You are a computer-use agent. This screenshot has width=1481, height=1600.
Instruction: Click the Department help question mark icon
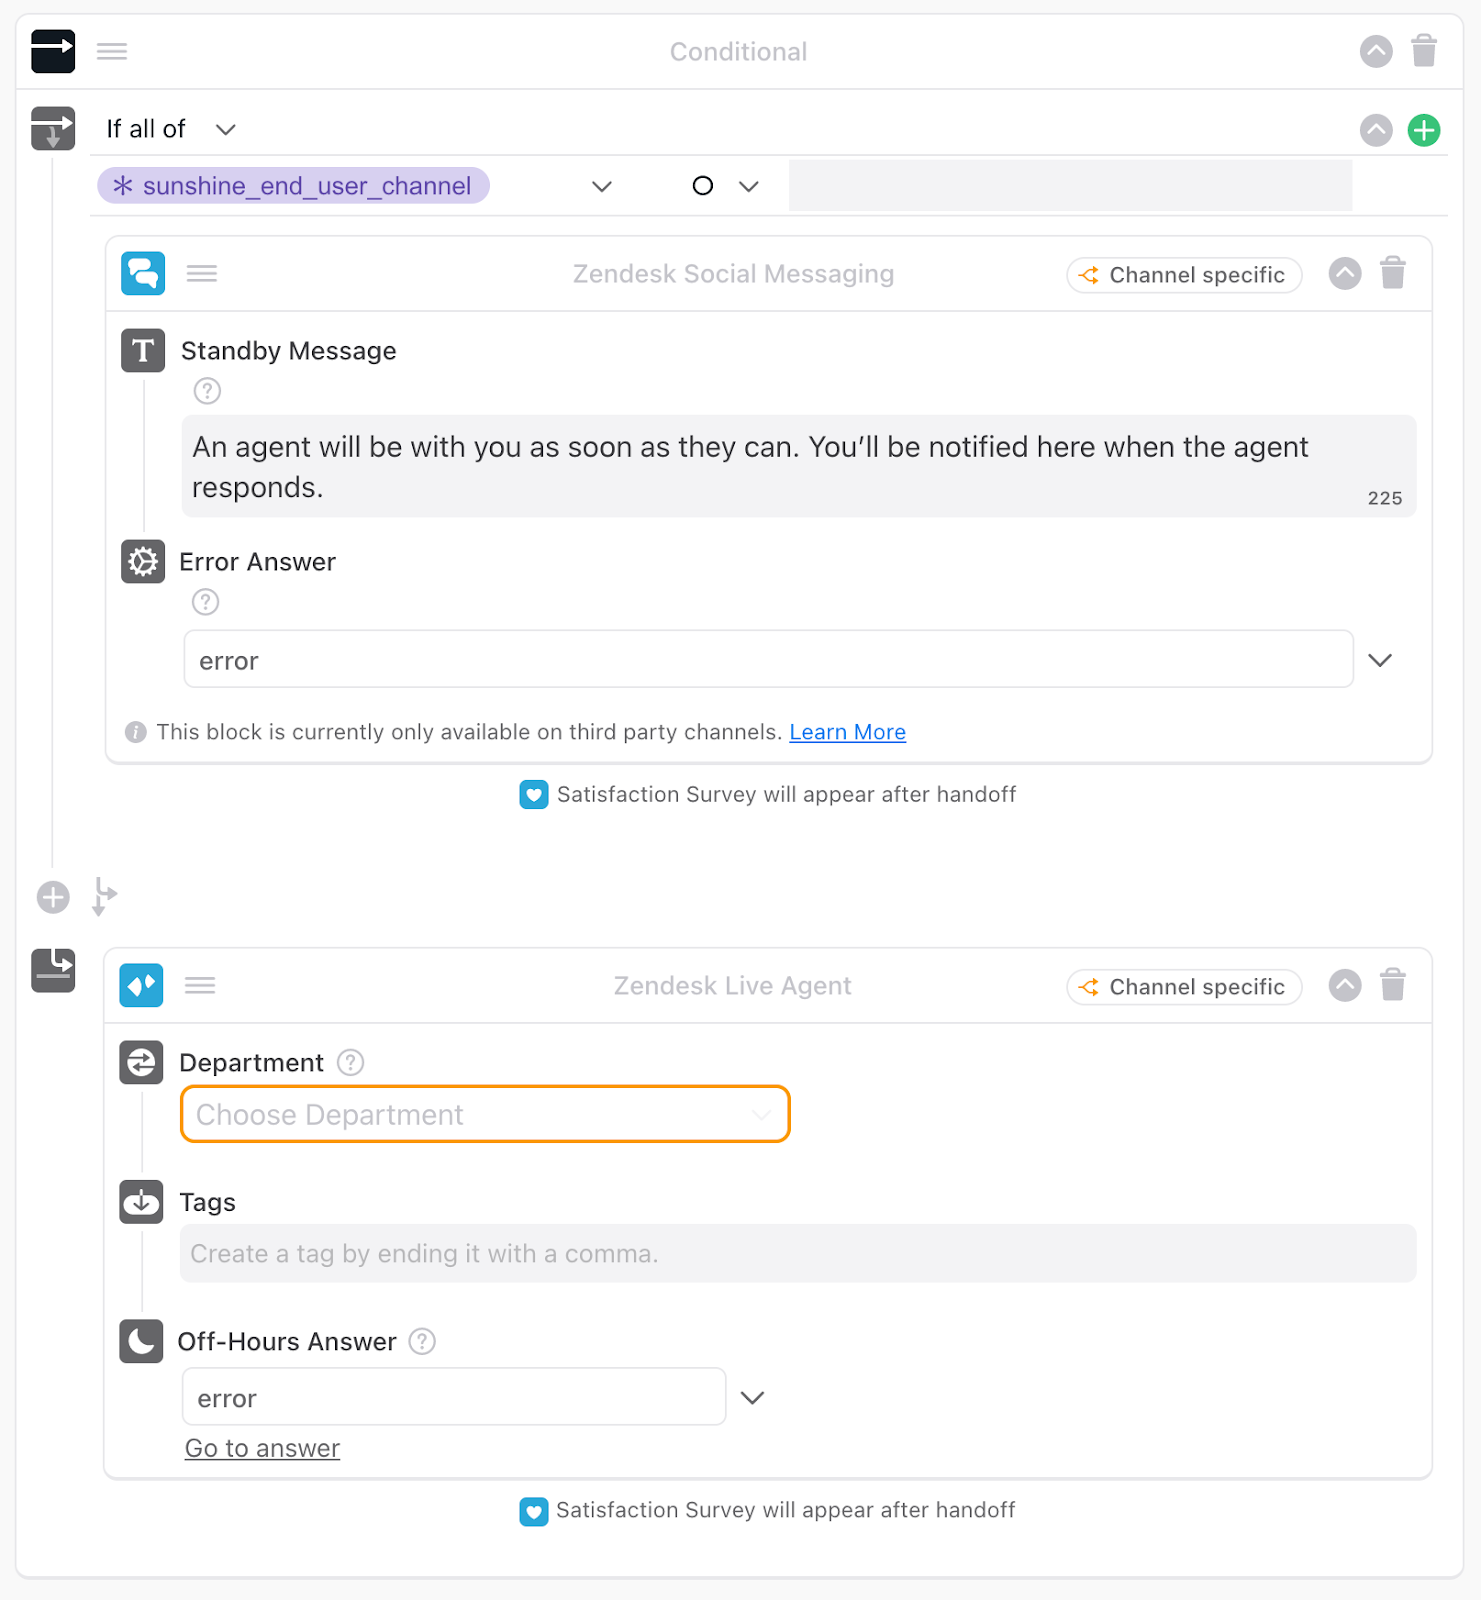350,1062
